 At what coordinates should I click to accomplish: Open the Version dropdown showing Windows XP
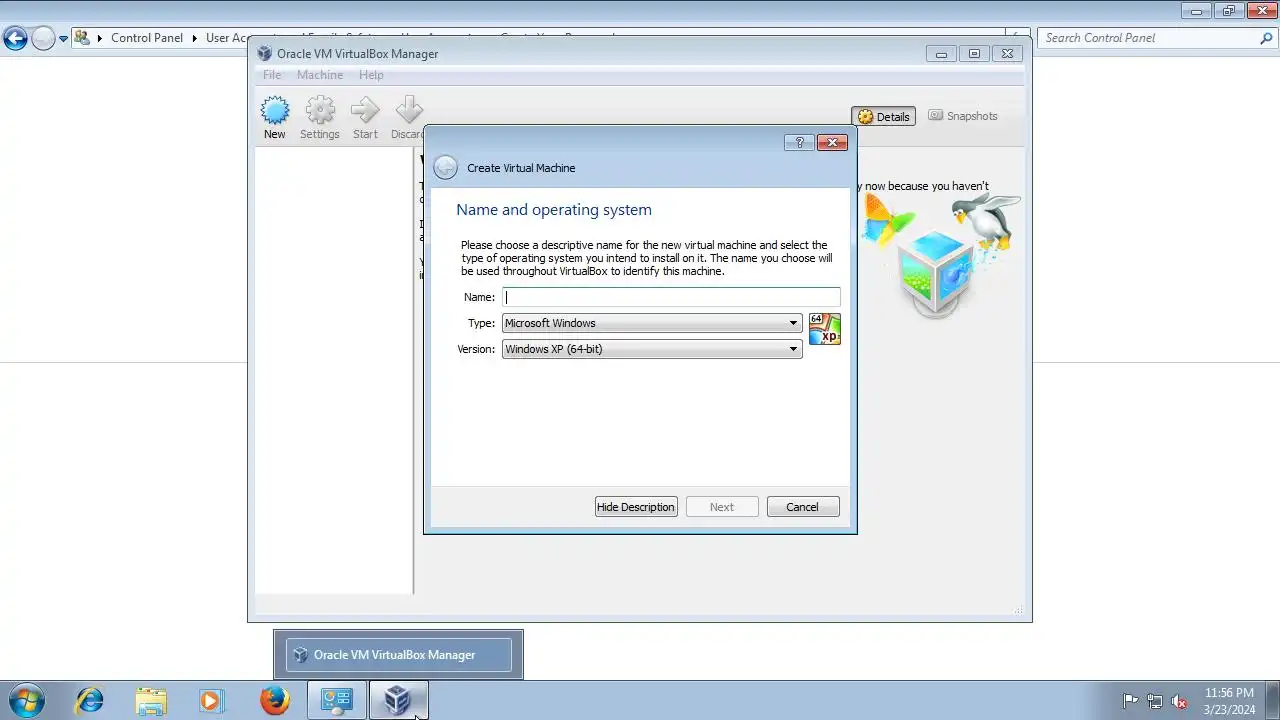pyautogui.click(x=652, y=349)
